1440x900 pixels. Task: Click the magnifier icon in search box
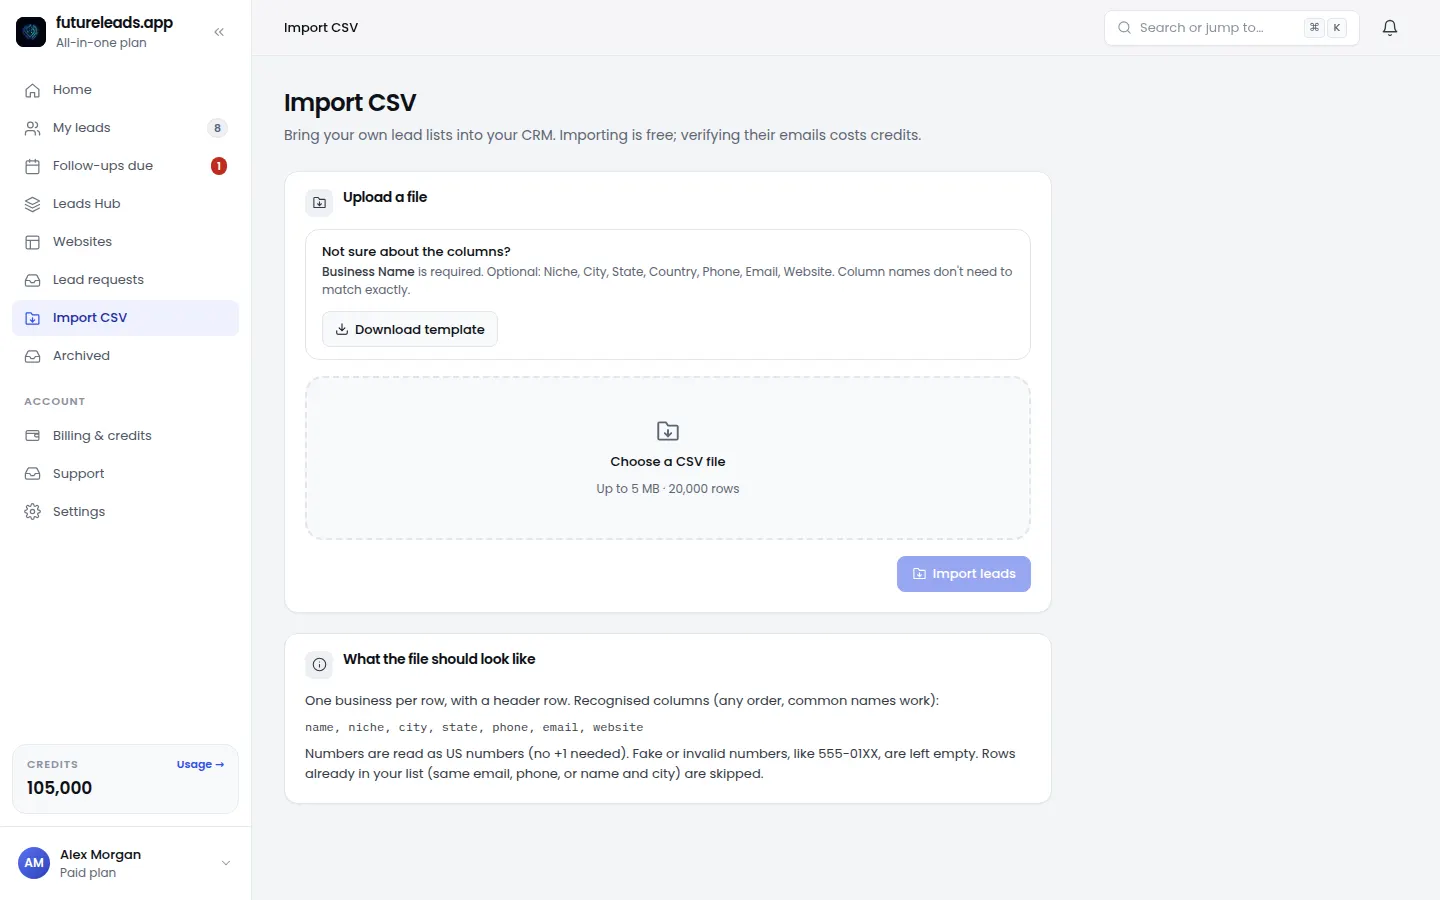click(x=1125, y=28)
